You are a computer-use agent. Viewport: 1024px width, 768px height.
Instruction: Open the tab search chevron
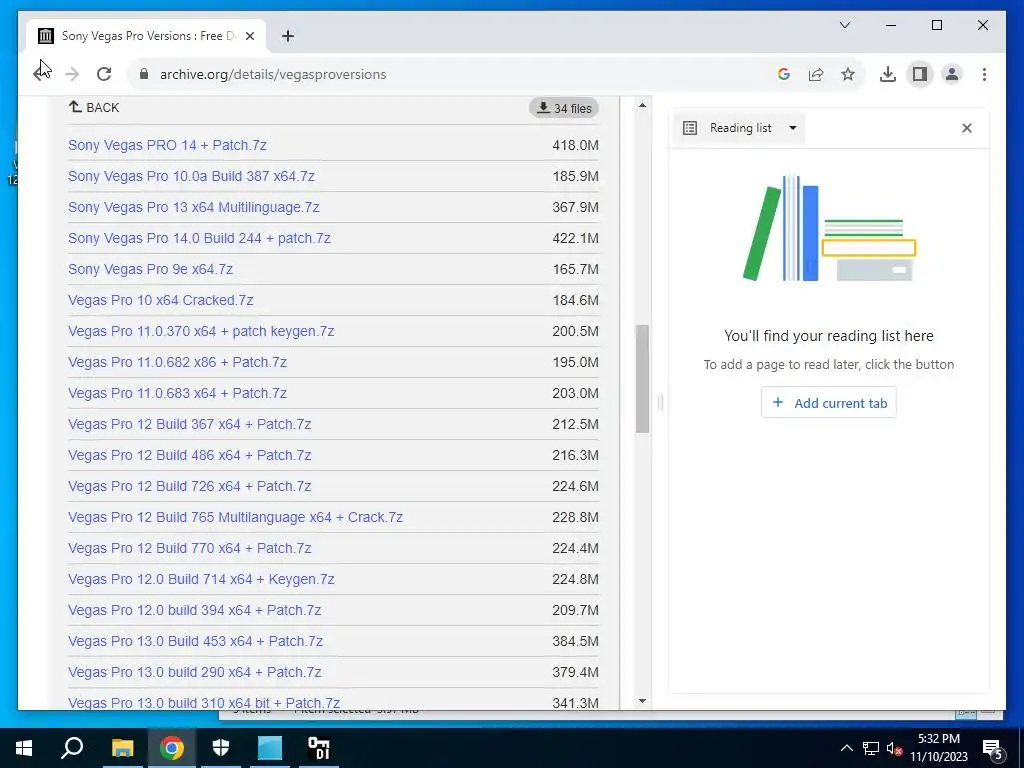(844, 25)
